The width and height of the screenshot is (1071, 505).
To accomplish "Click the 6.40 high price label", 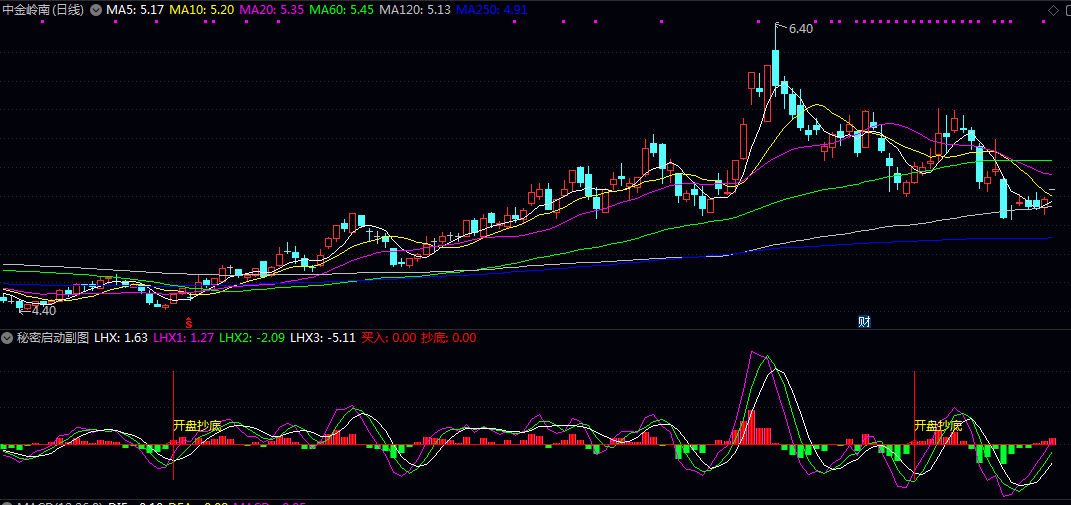I will coord(800,29).
